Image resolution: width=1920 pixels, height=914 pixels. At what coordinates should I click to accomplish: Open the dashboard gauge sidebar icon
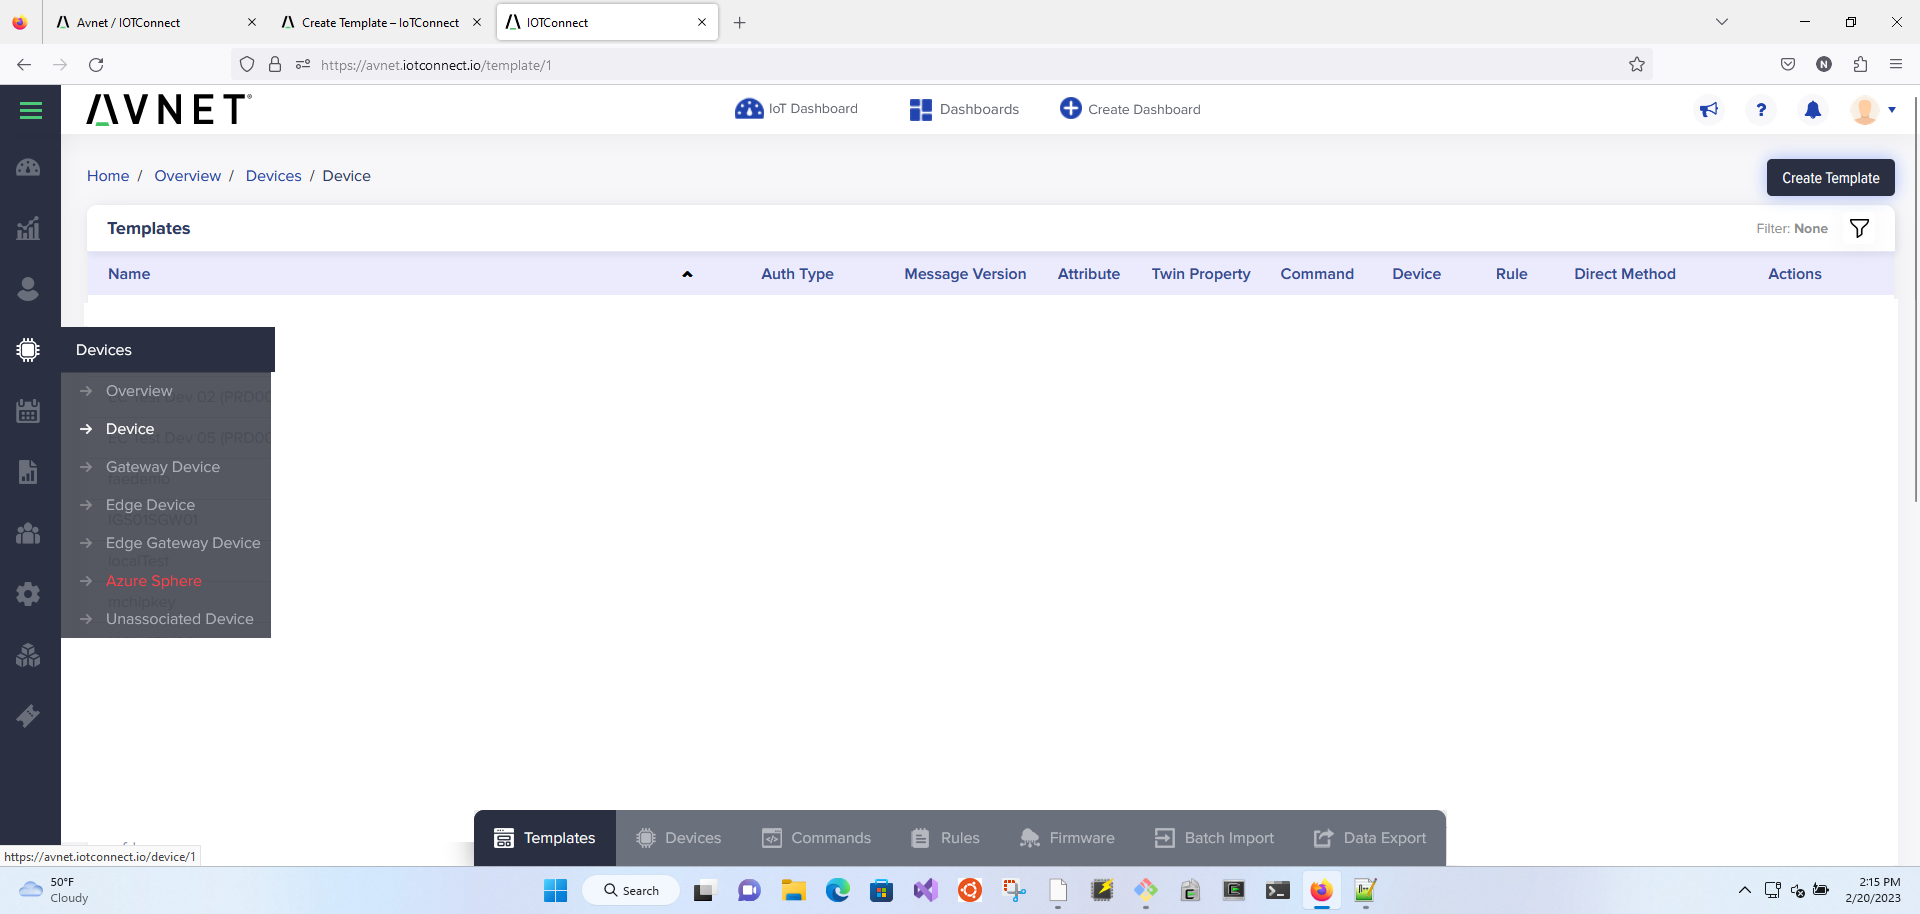coord(28,167)
